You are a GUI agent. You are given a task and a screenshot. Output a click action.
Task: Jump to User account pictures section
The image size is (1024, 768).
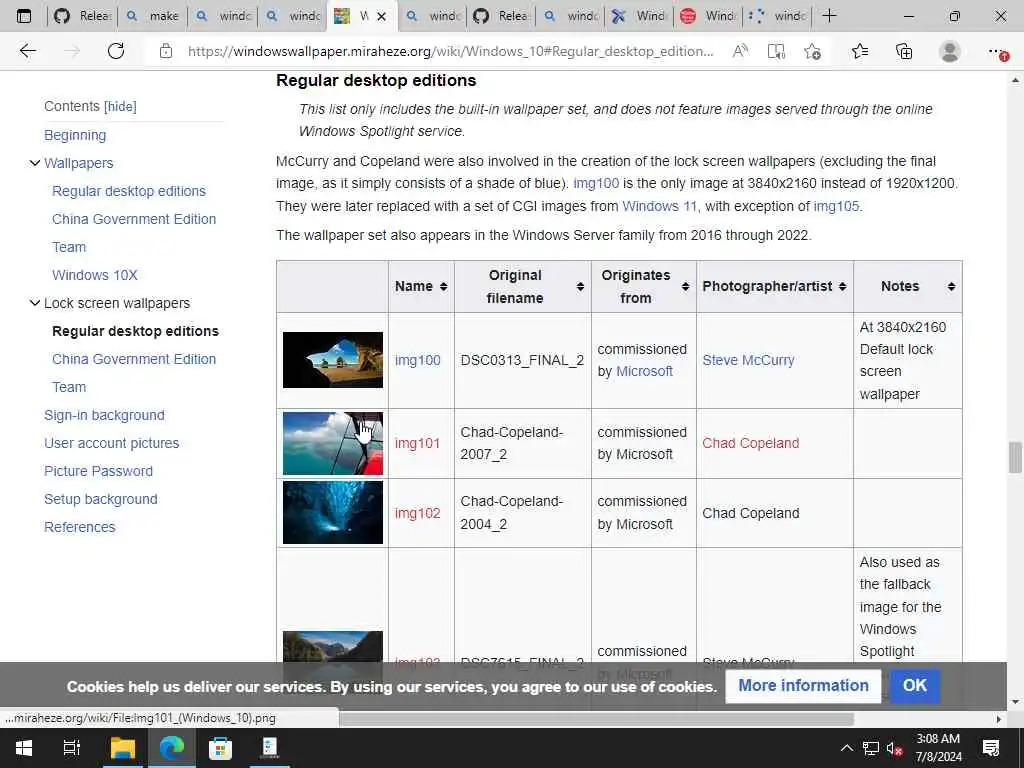tap(112, 443)
